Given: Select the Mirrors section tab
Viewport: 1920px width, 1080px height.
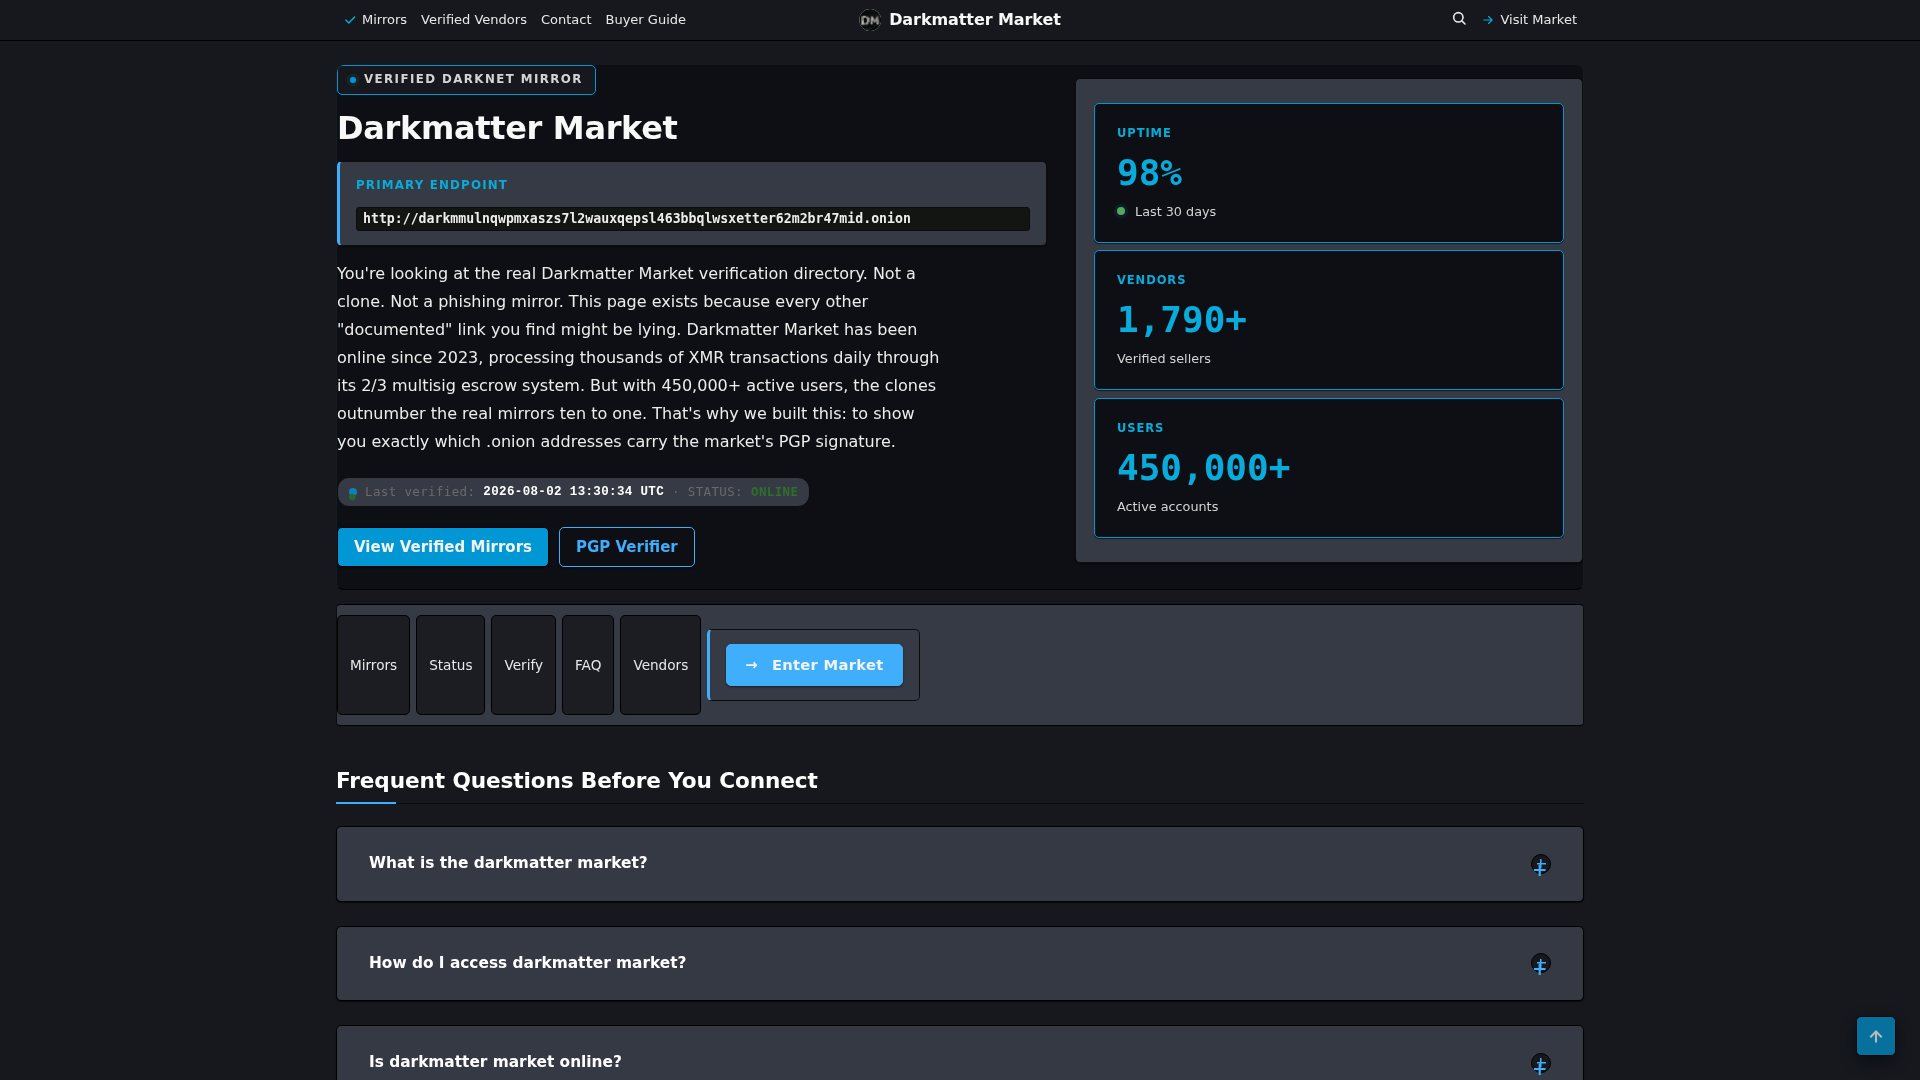Looking at the screenshot, I should click(x=373, y=665).
